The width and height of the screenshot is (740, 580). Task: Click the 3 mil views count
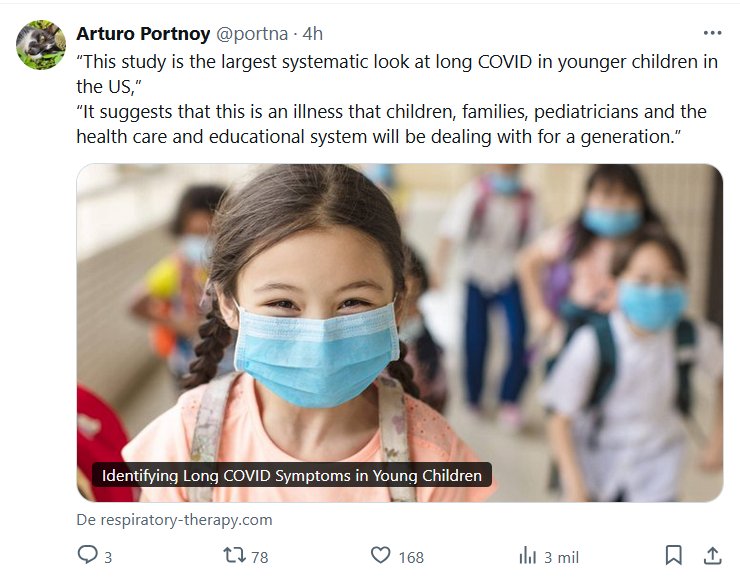[x=561, y=557]
